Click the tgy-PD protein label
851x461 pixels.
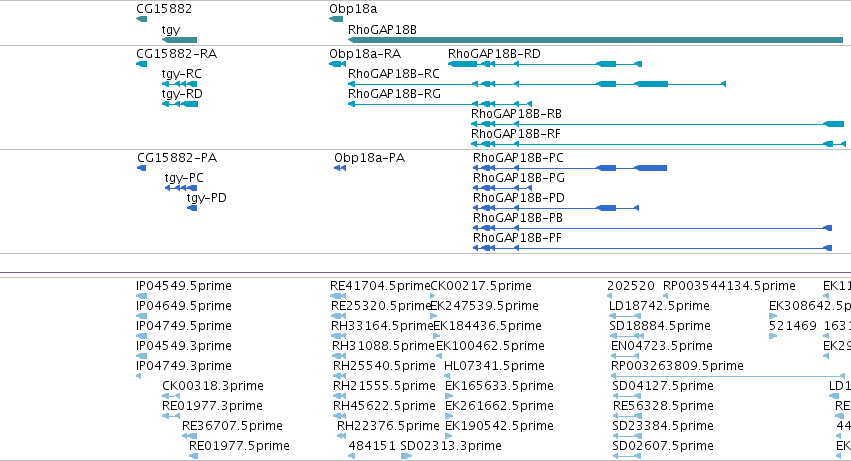(x=206, y=199)
